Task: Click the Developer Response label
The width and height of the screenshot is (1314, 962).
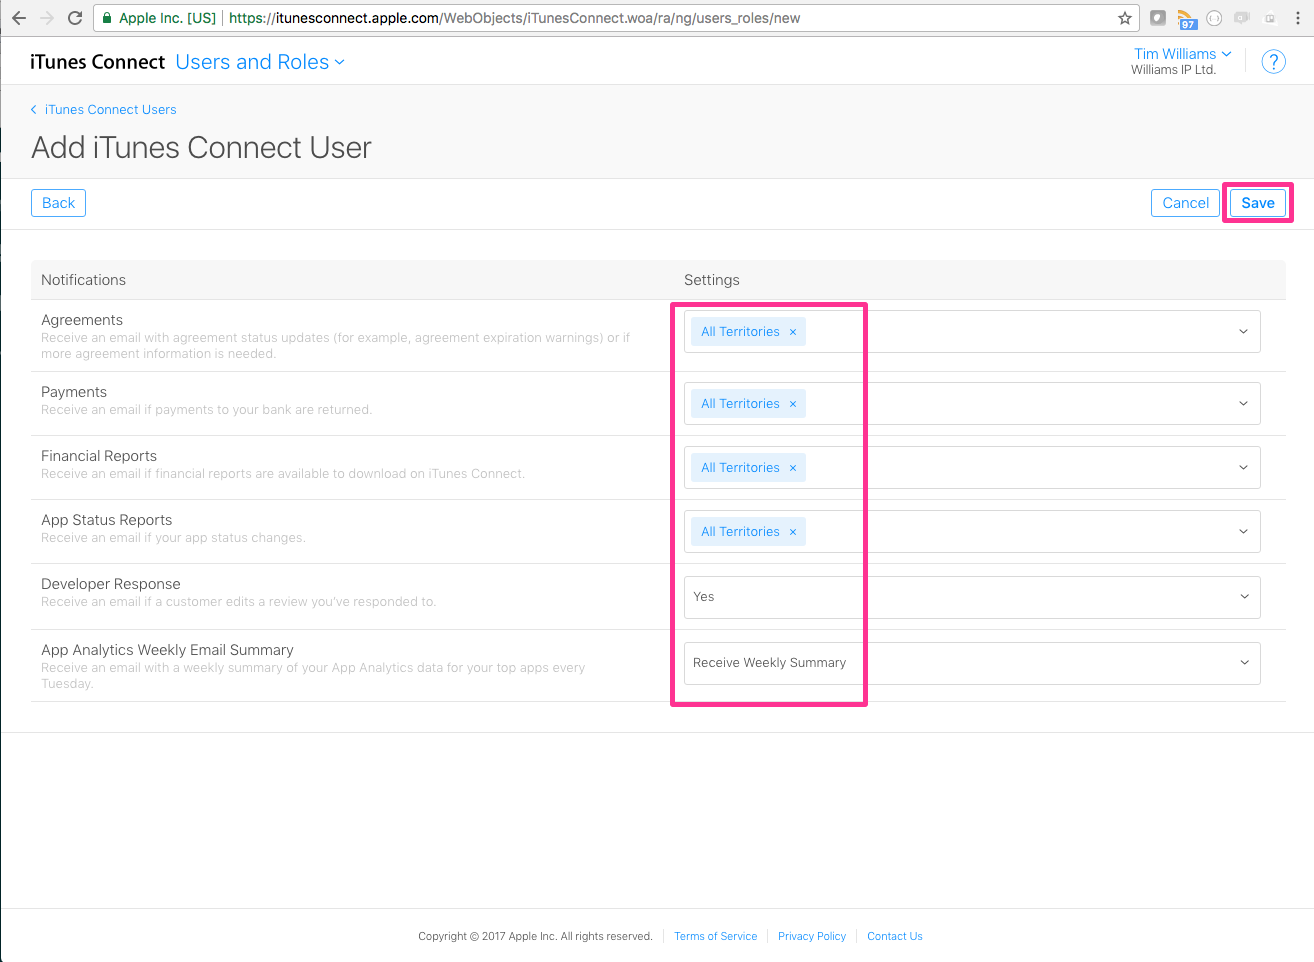Action: [111, 584]
